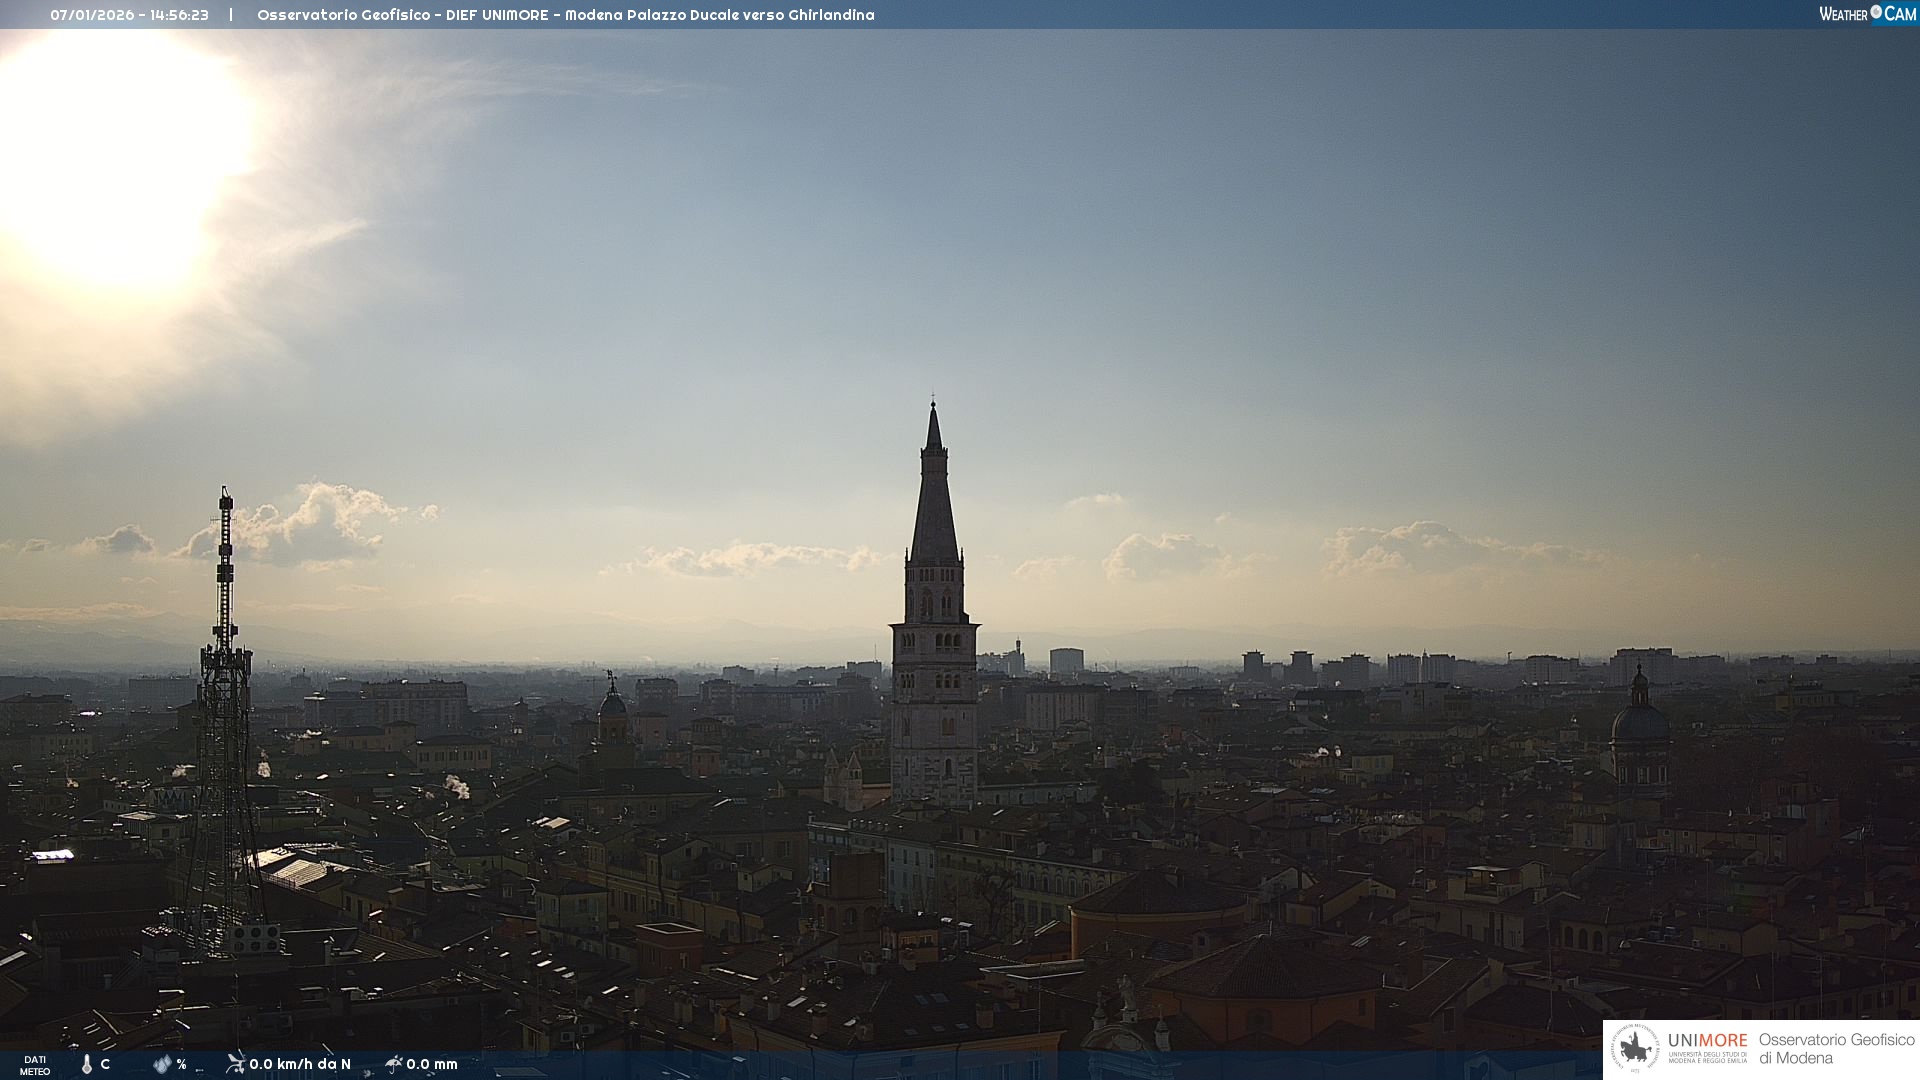
Task: Click the humidity percent symbol
Action: (182, 1064)
